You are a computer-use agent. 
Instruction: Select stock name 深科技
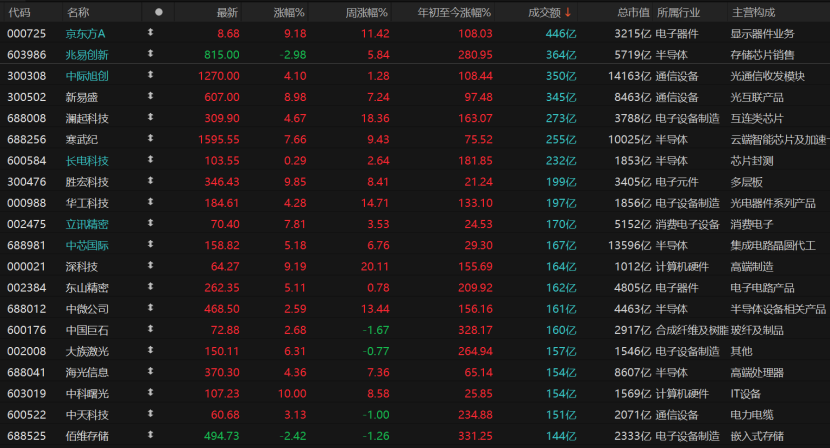[82, 267]
